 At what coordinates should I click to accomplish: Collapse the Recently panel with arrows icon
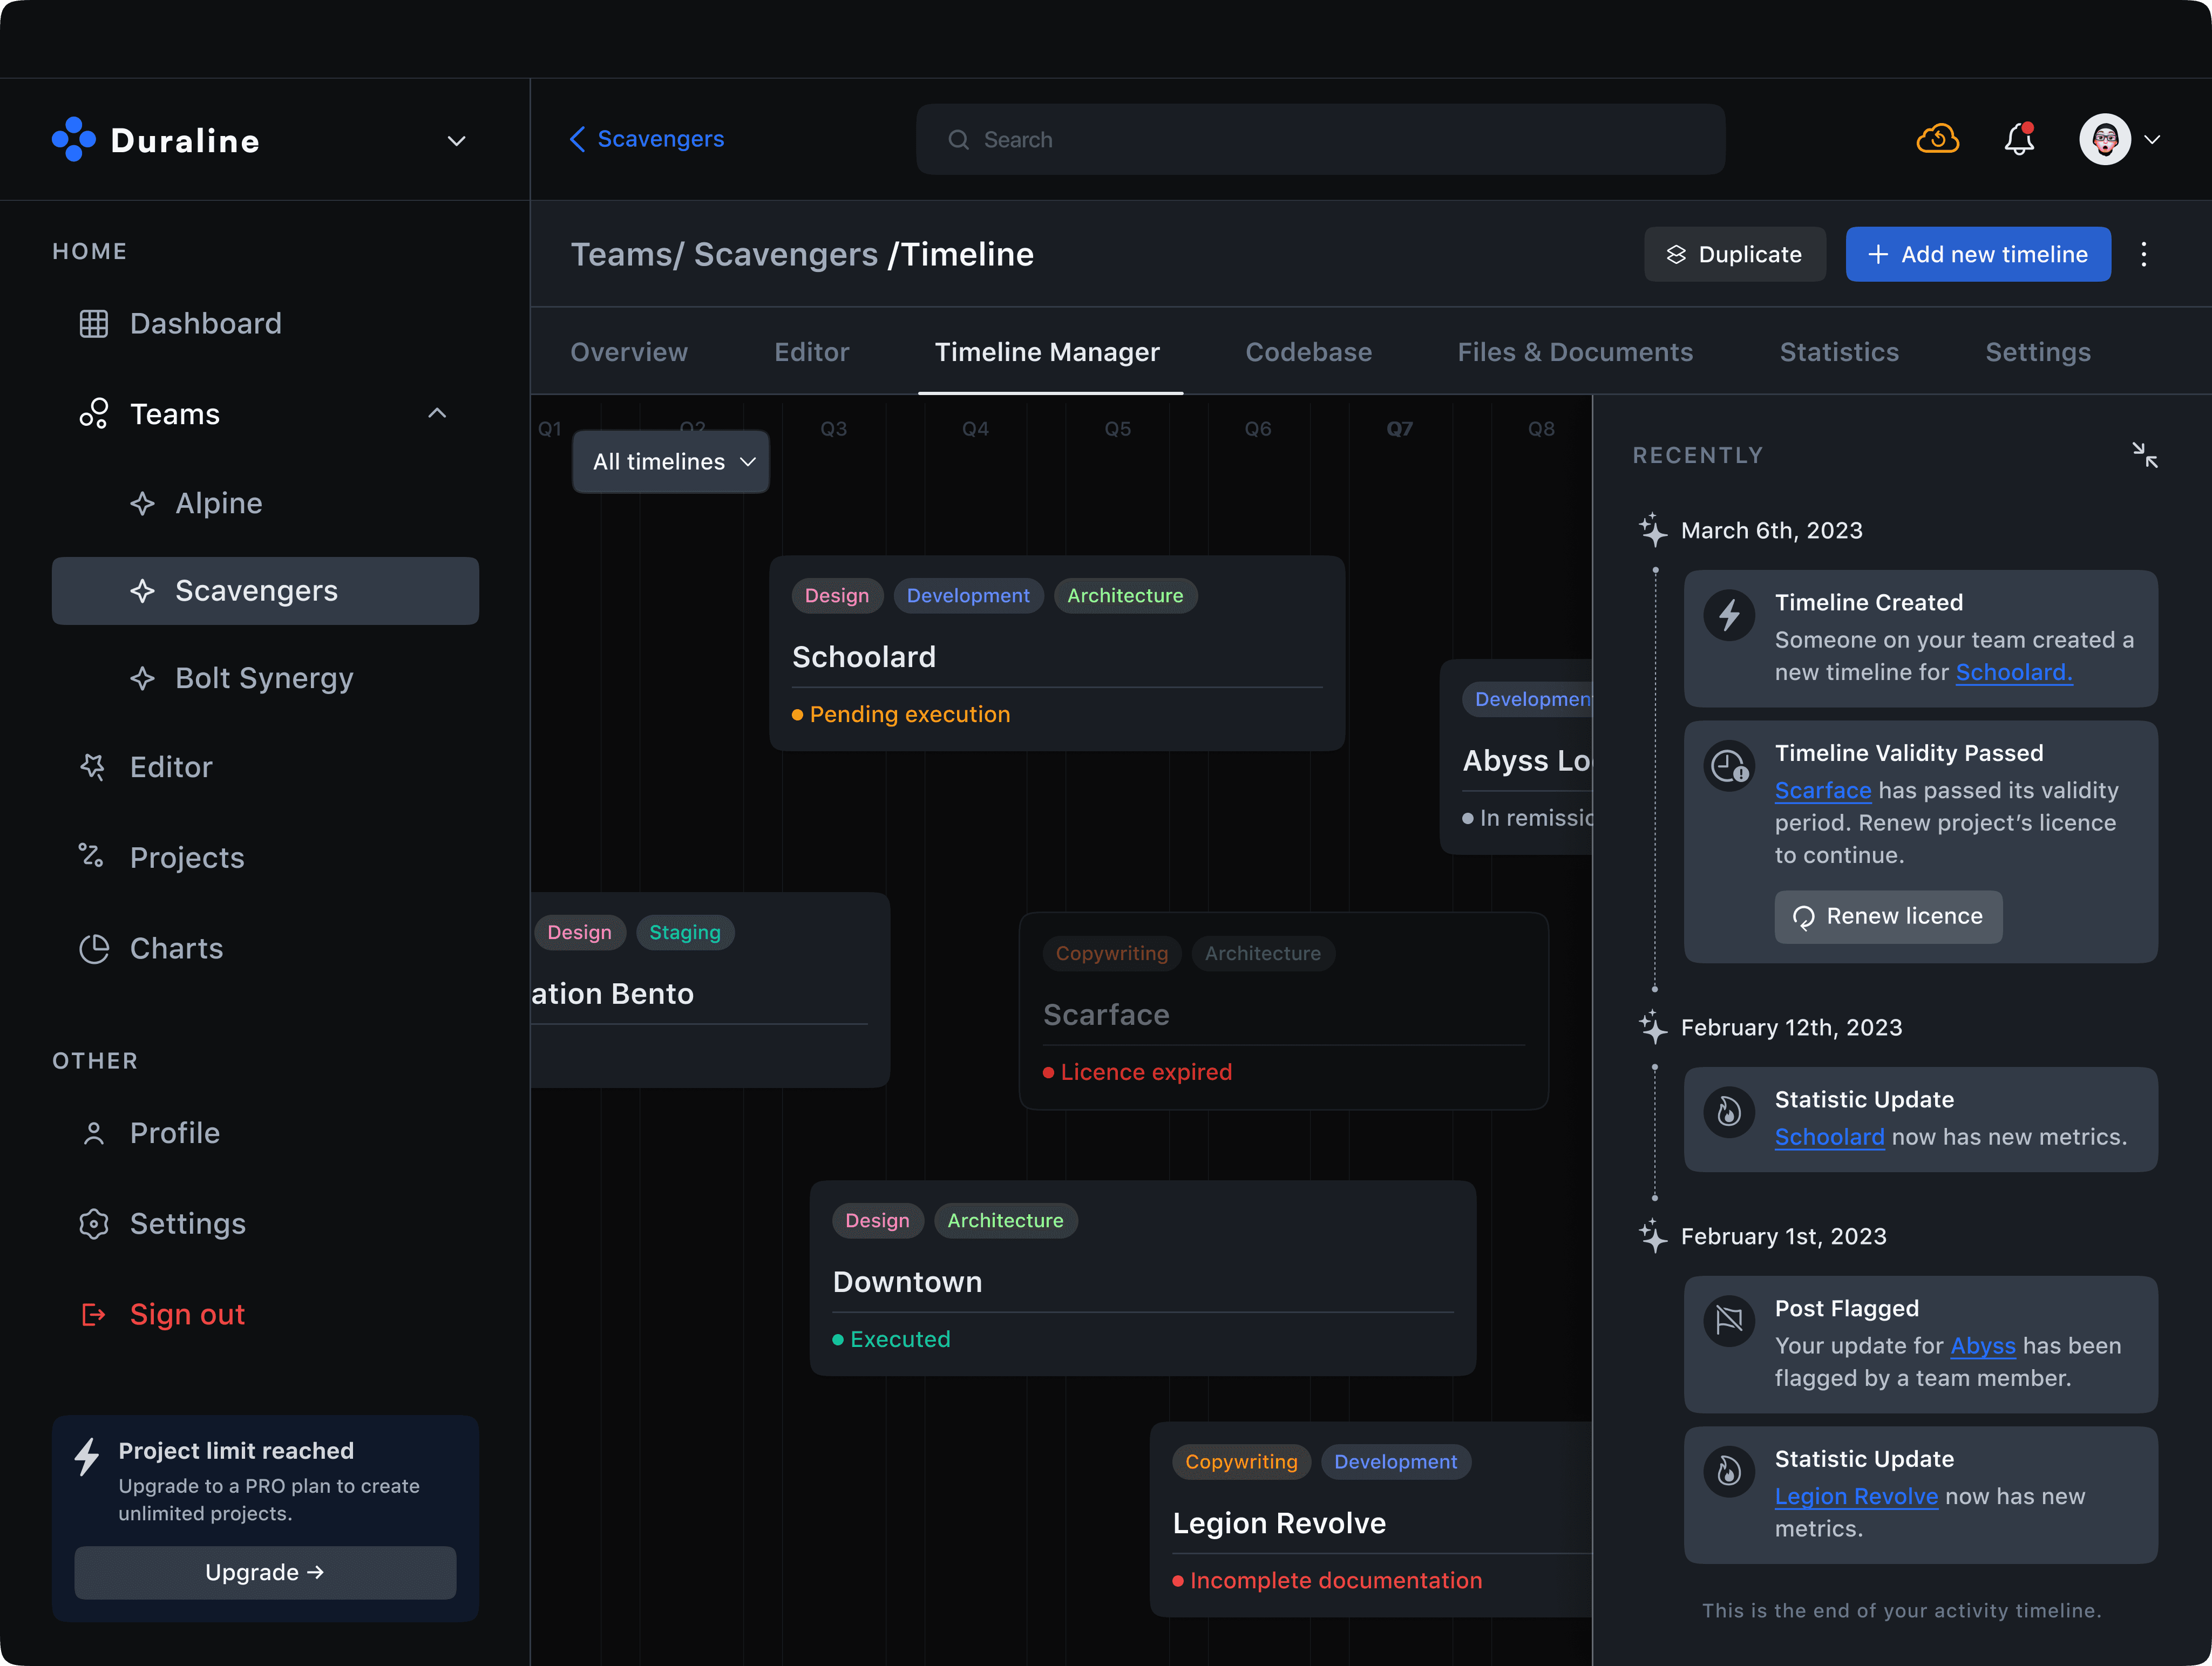[x=2144, y=455]
